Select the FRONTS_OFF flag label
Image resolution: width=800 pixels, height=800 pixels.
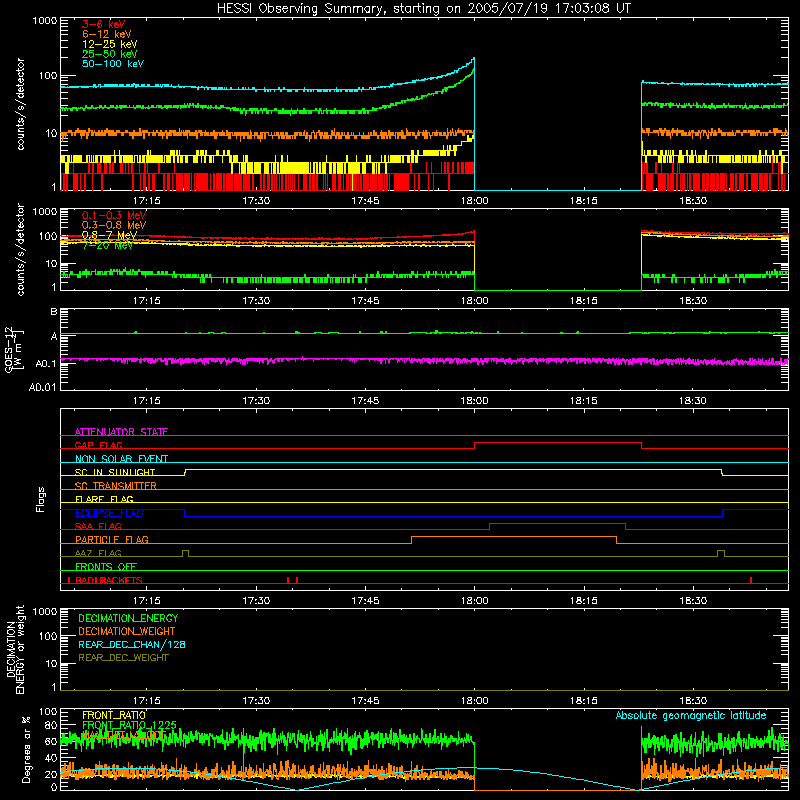point(106,566)
